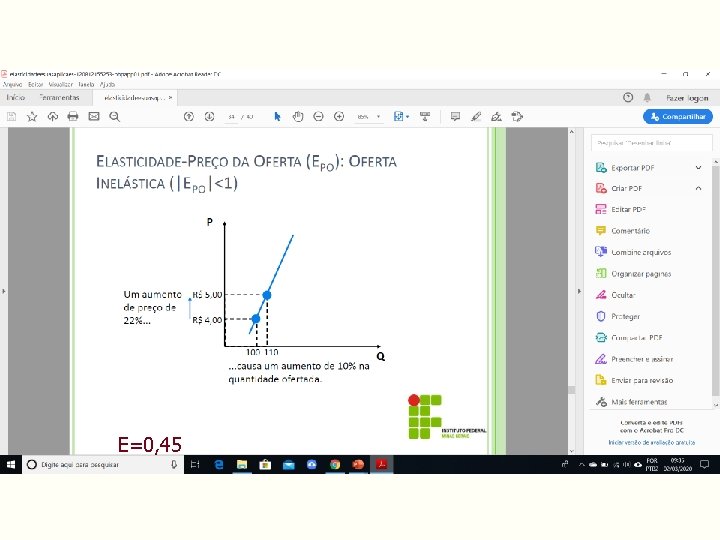Select the arrow selection tool

click(277, 117)
